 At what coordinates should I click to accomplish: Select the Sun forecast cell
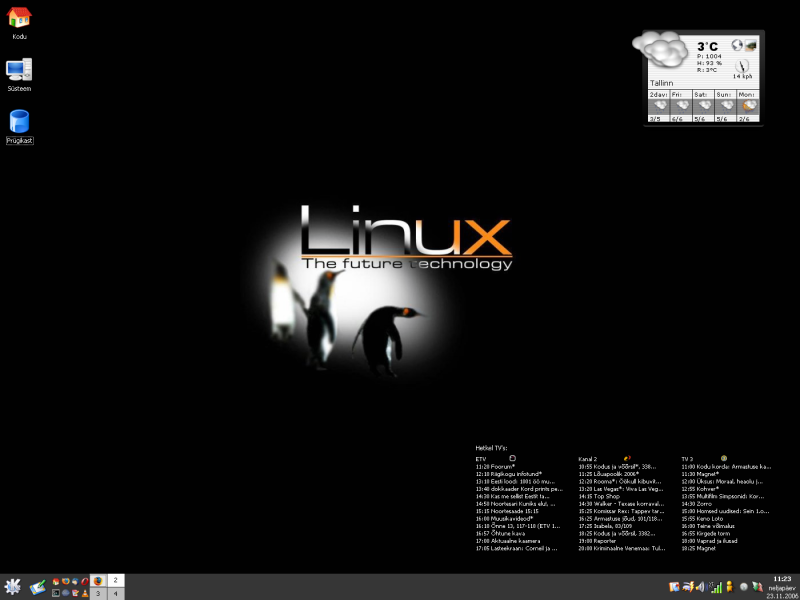[726, 106]
